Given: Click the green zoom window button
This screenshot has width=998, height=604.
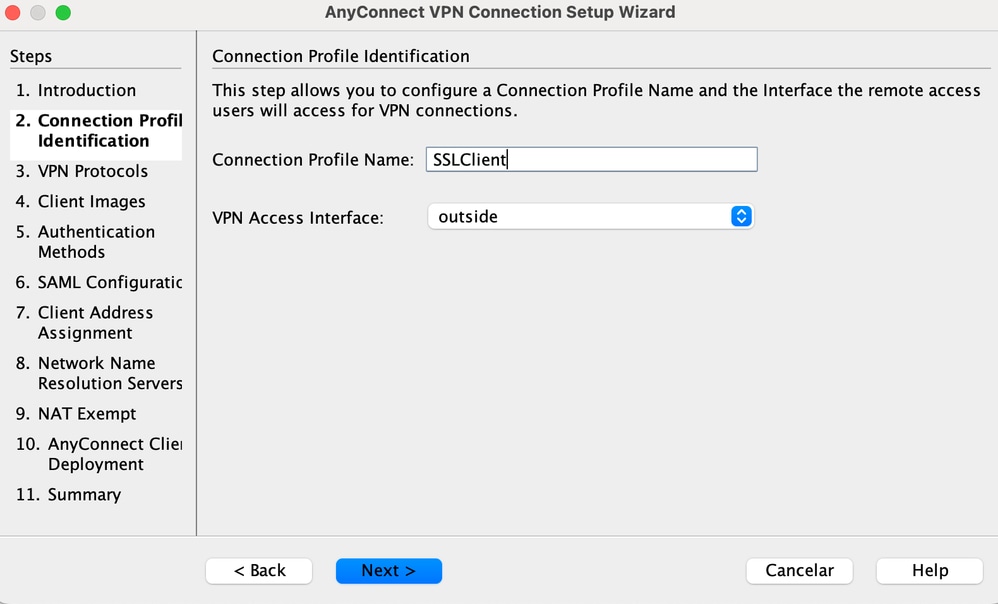Looking at the screenshot, I should (x=63, y=13).
